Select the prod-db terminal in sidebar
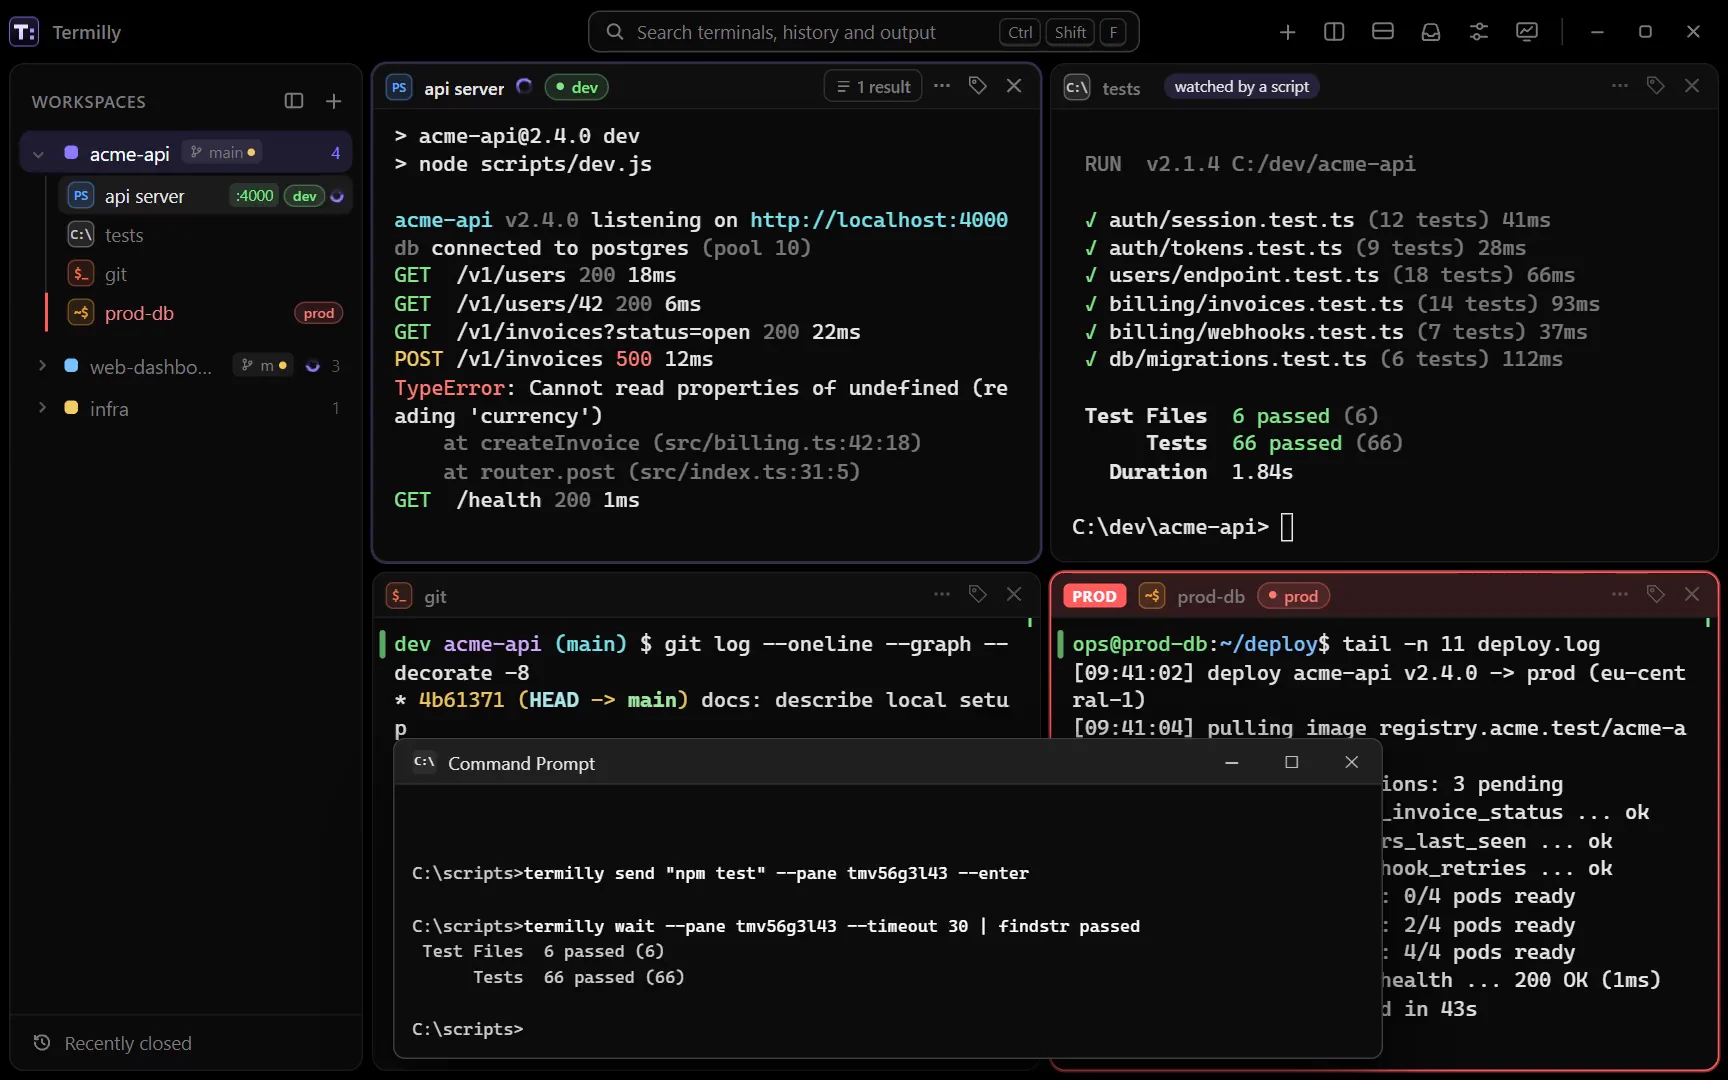The height and width of the screenshot is (1080, 1728). (205, 313)
